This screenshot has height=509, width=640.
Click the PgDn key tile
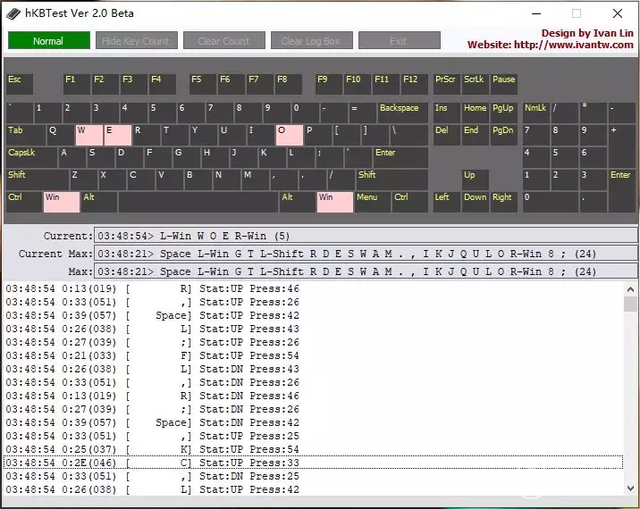click(504, 135)
